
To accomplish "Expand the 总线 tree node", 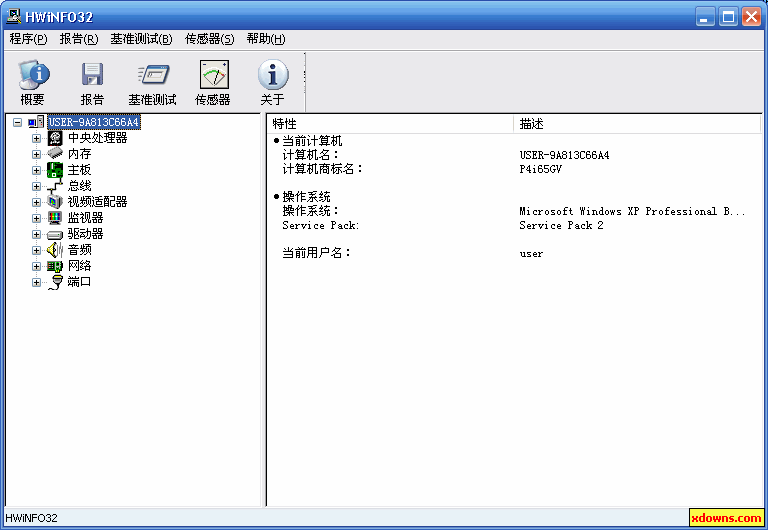I will click(36, 186).
